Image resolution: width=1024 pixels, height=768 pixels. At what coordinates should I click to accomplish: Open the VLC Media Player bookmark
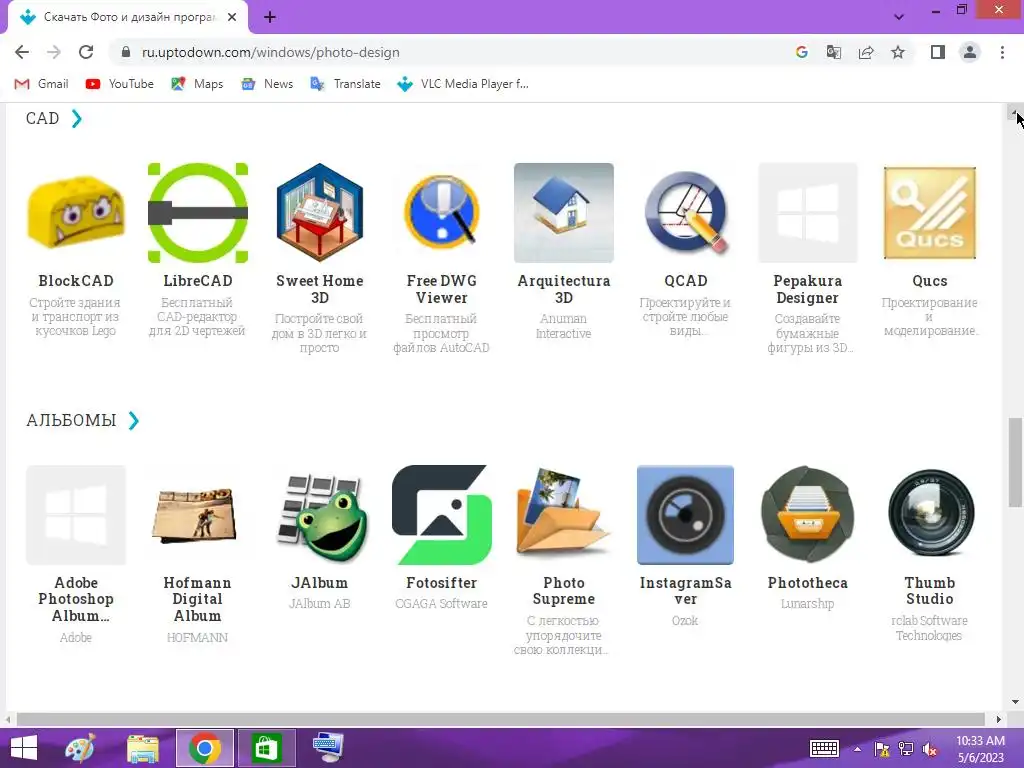(x=463, y=84)
